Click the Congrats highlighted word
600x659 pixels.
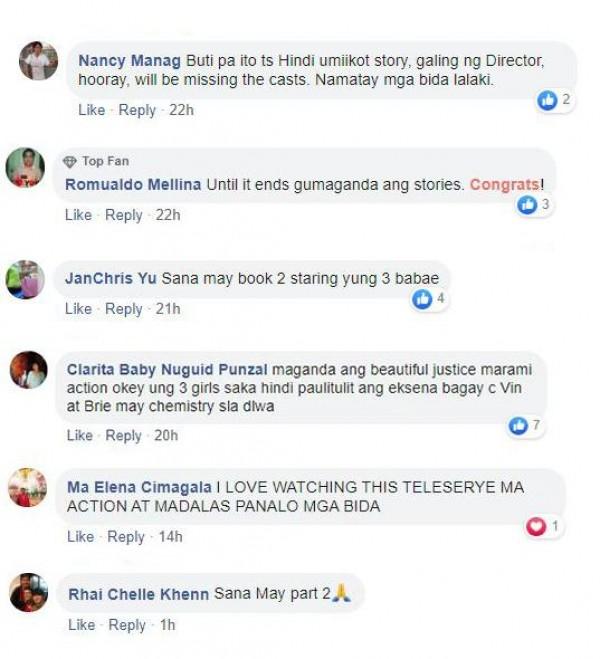504,185
